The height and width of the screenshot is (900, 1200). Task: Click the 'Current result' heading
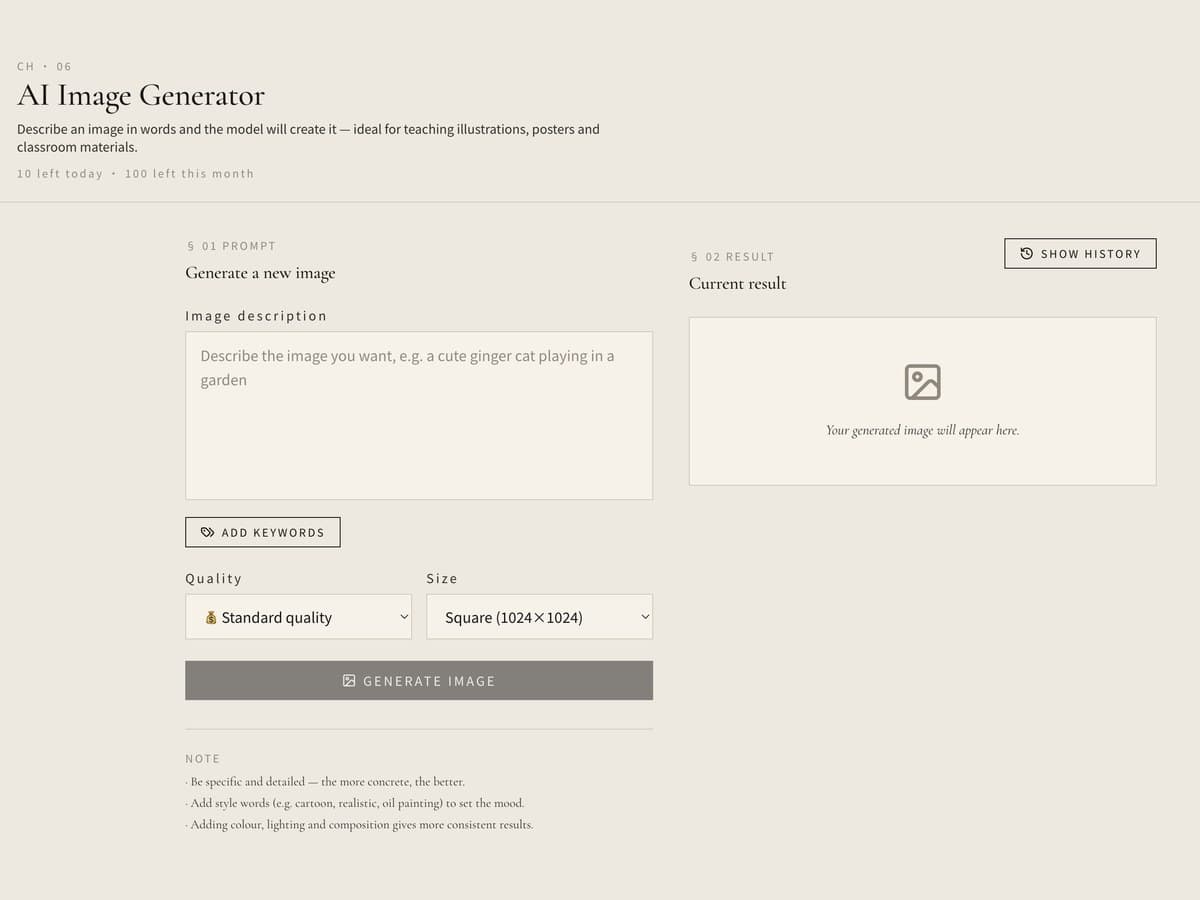pos(738,284)
